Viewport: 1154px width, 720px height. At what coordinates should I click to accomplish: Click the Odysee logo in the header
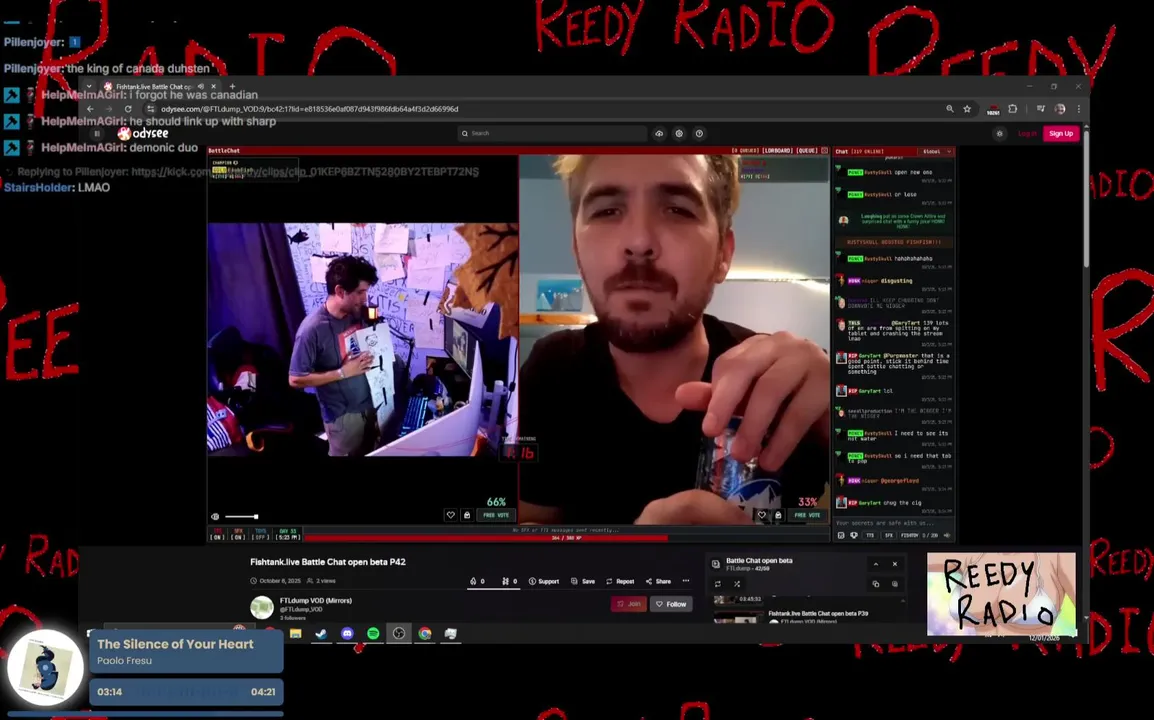[x=143, y=133]
